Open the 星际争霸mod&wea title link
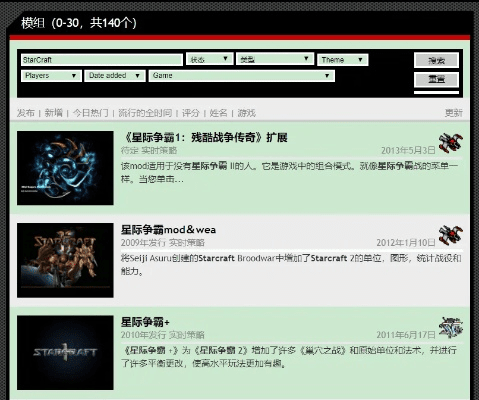The image size is (479, 400). pos(168,230)
